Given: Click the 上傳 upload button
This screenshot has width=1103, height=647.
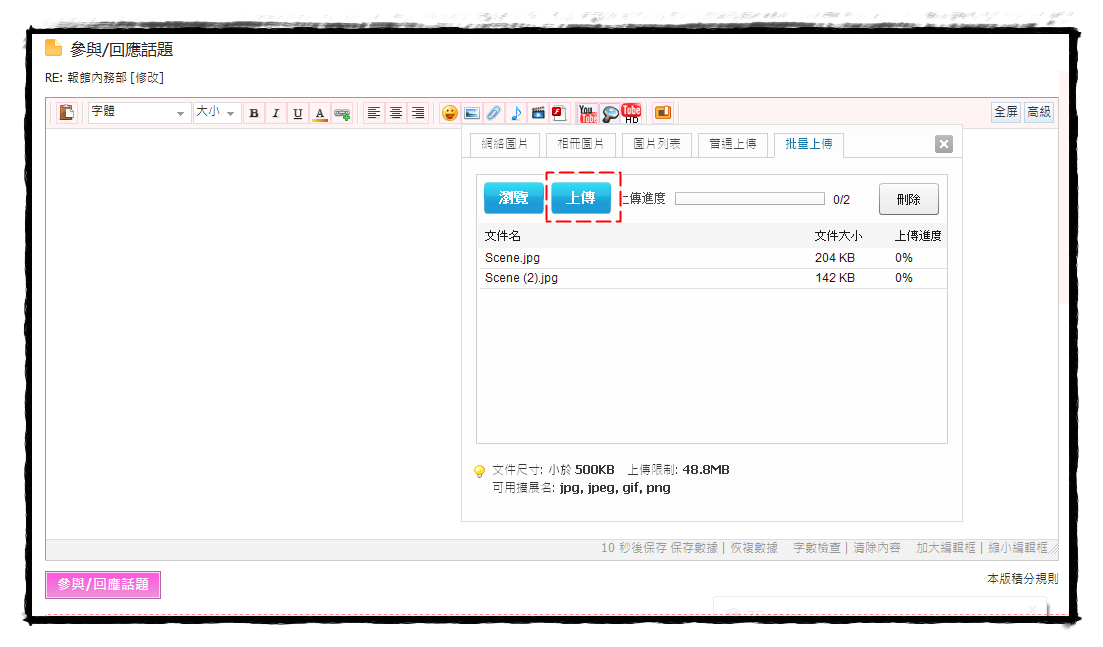Looking at the screenshot, I should point(581,198).
